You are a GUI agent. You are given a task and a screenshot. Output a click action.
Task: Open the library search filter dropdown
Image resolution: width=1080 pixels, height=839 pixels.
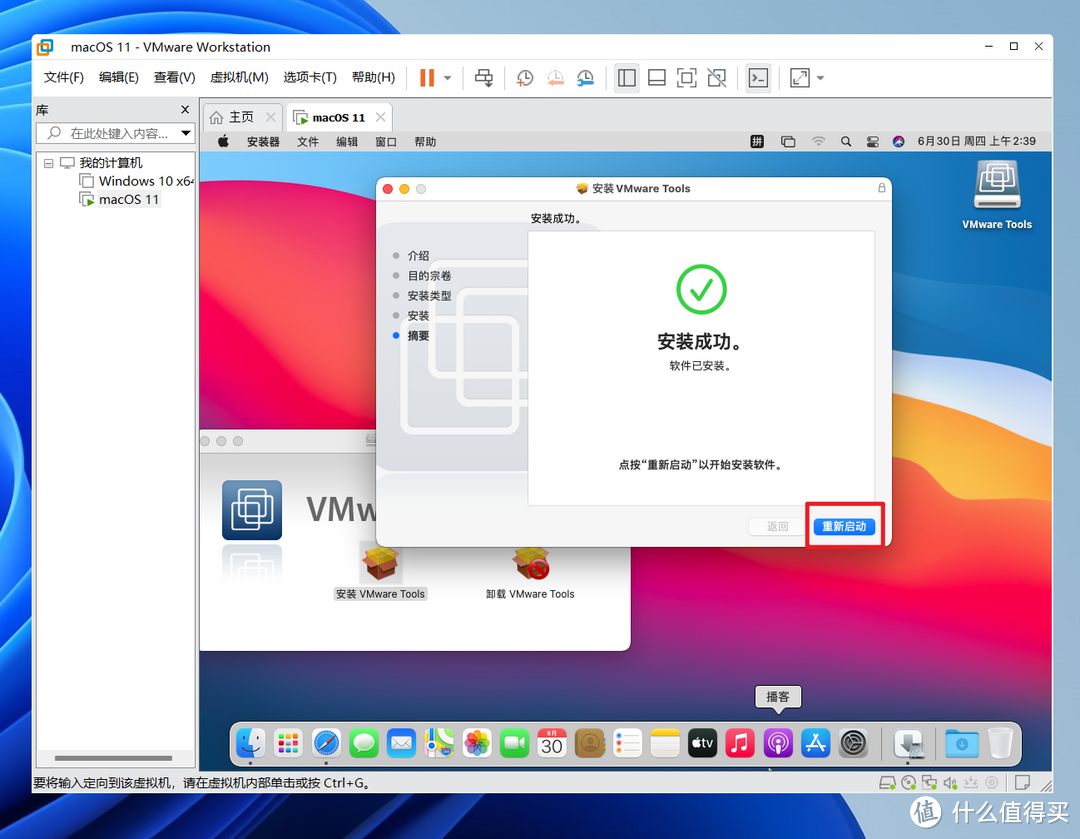(x=186, y=133)
